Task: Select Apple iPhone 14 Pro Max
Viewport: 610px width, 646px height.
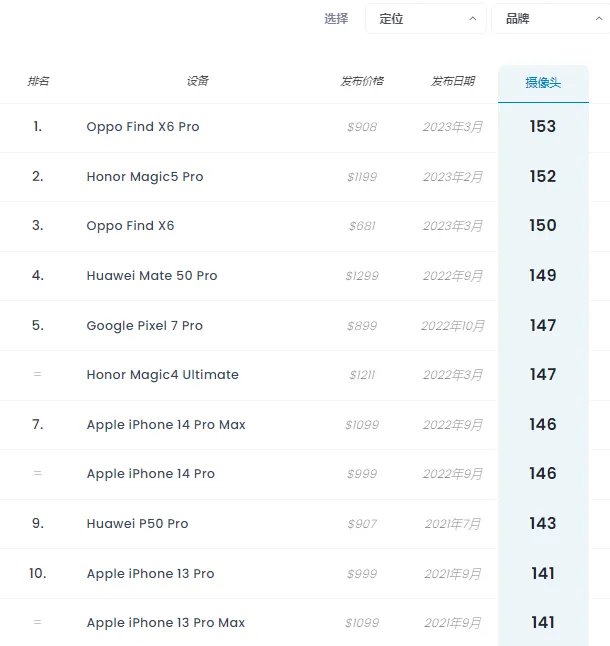Action: (x=166, y=425)
